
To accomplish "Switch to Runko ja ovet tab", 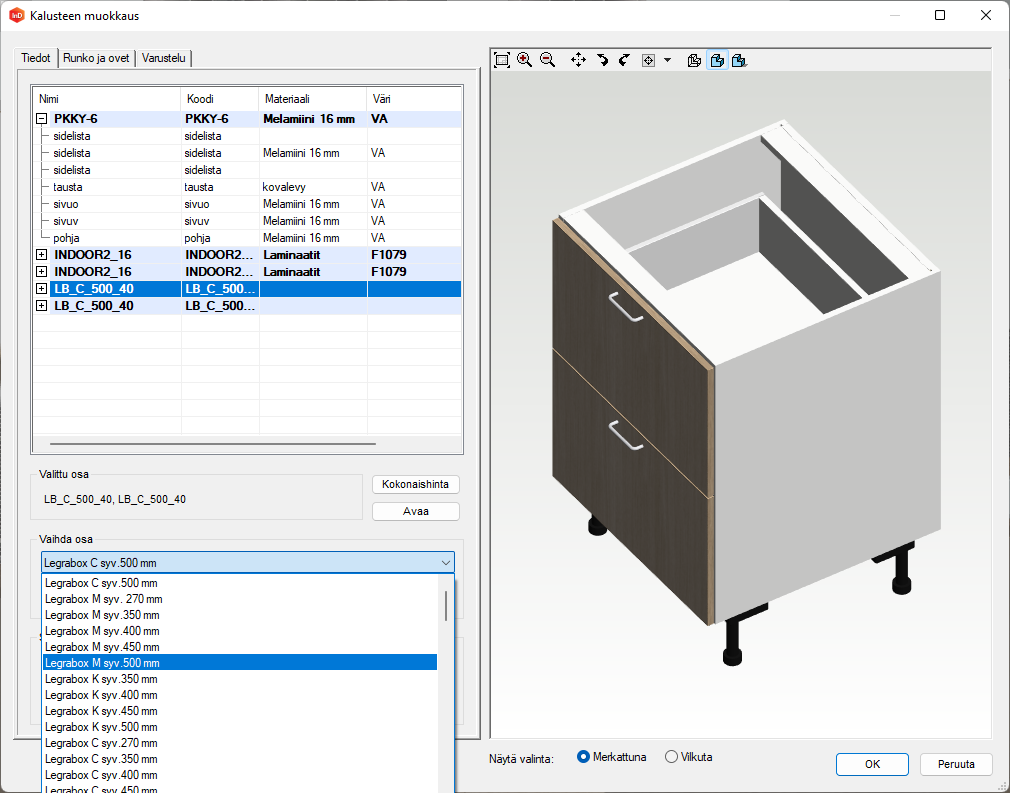I will tap(96, 58).
